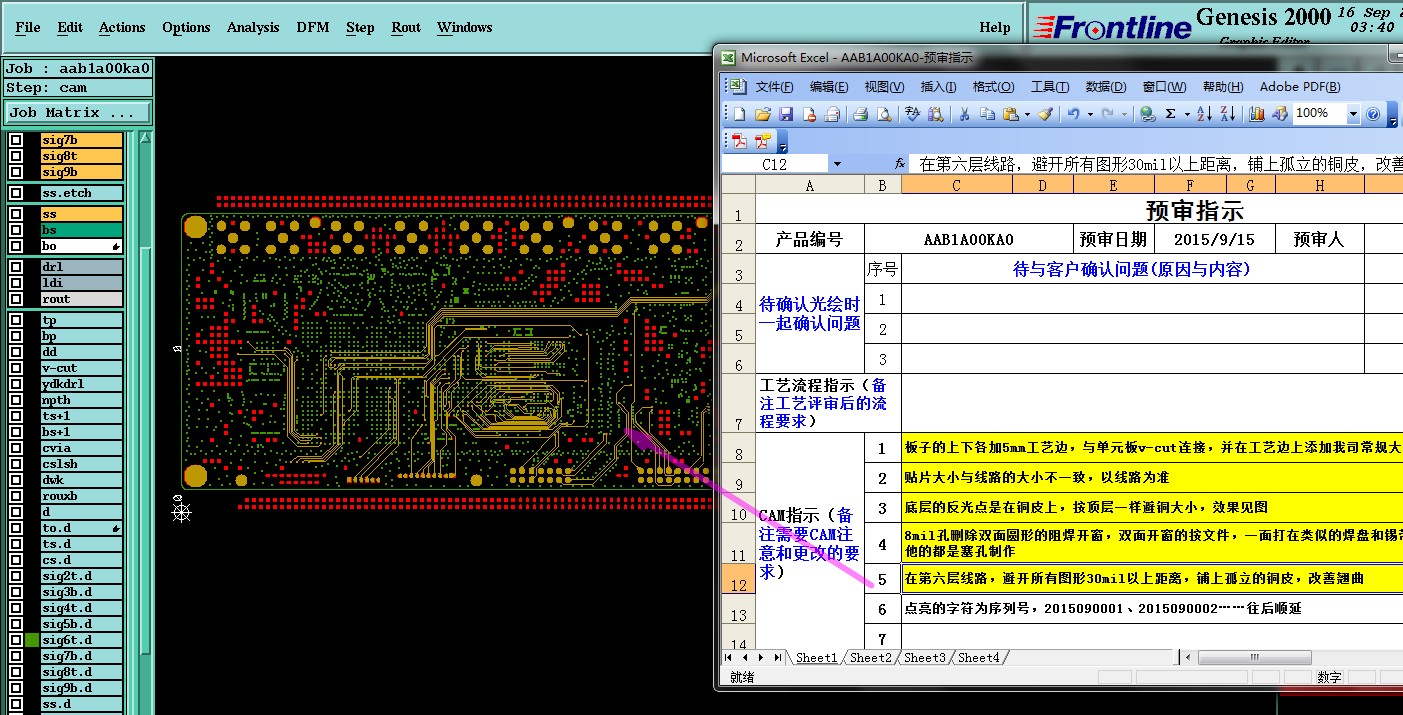Select the bo layer name
1403x715 pixels.
[x=81, y=246]
